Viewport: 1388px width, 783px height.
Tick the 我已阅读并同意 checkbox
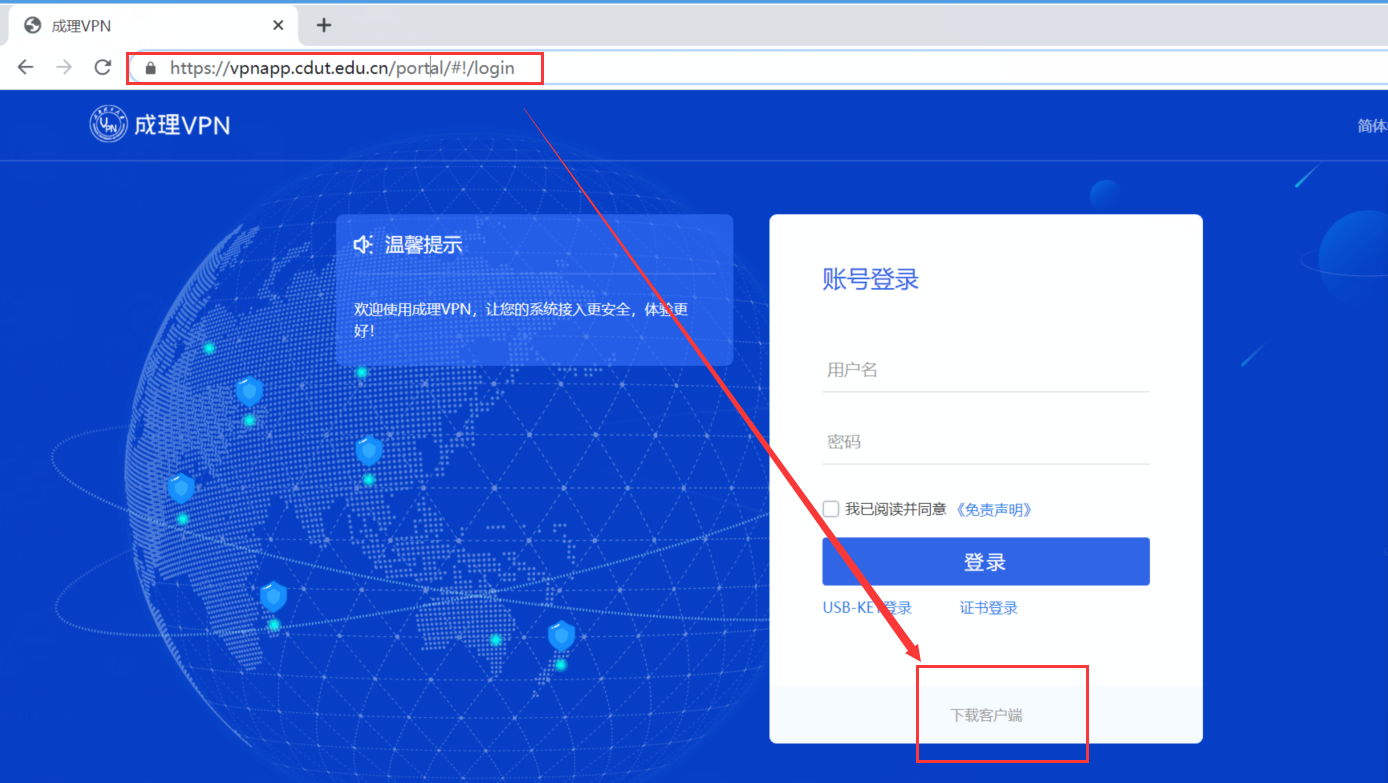click(831, 509)
